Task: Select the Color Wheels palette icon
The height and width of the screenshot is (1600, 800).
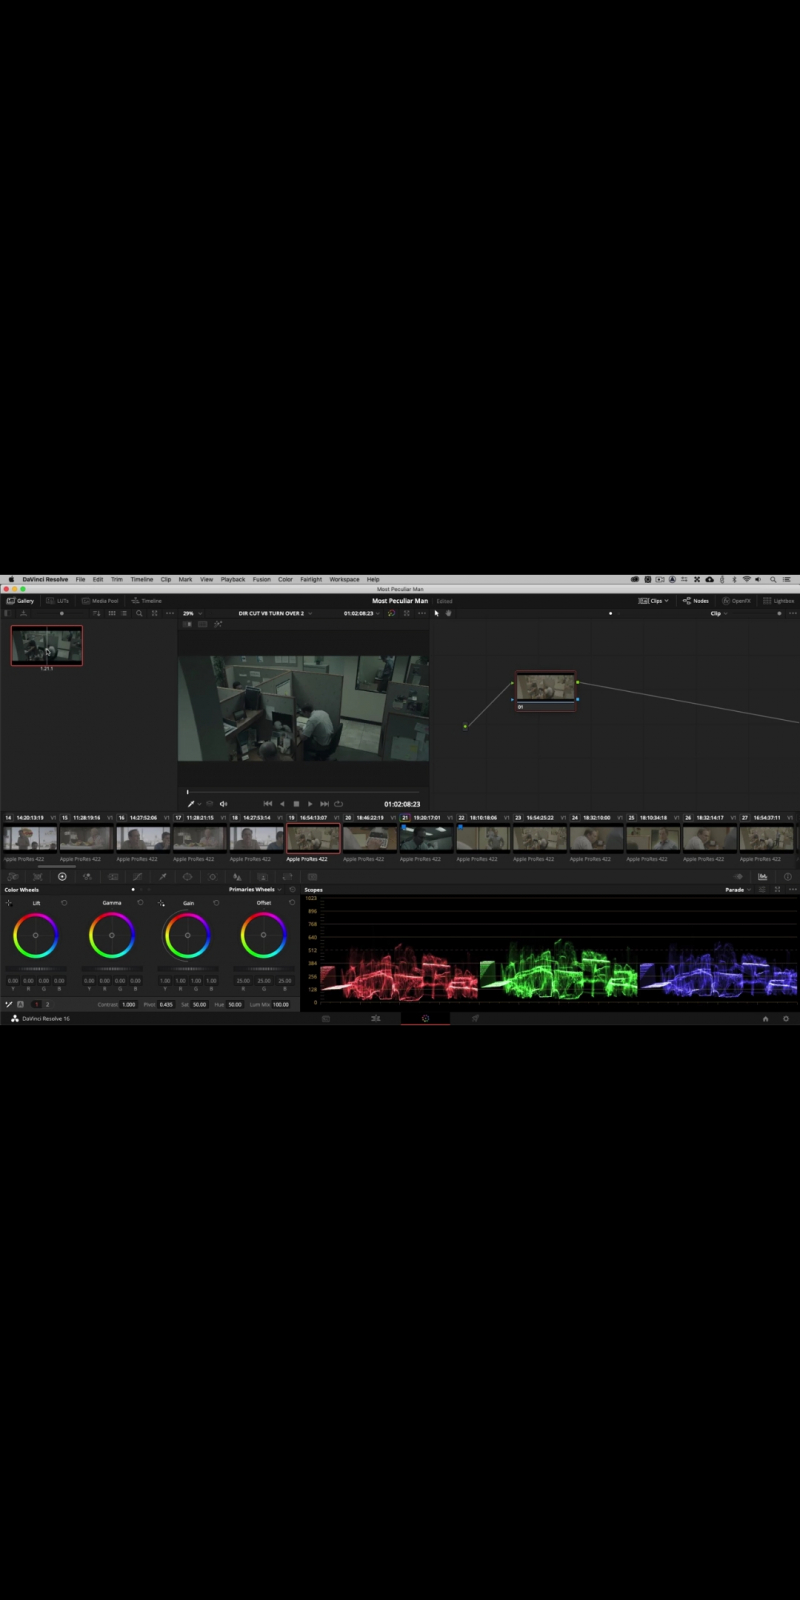Action: [62, 877]
